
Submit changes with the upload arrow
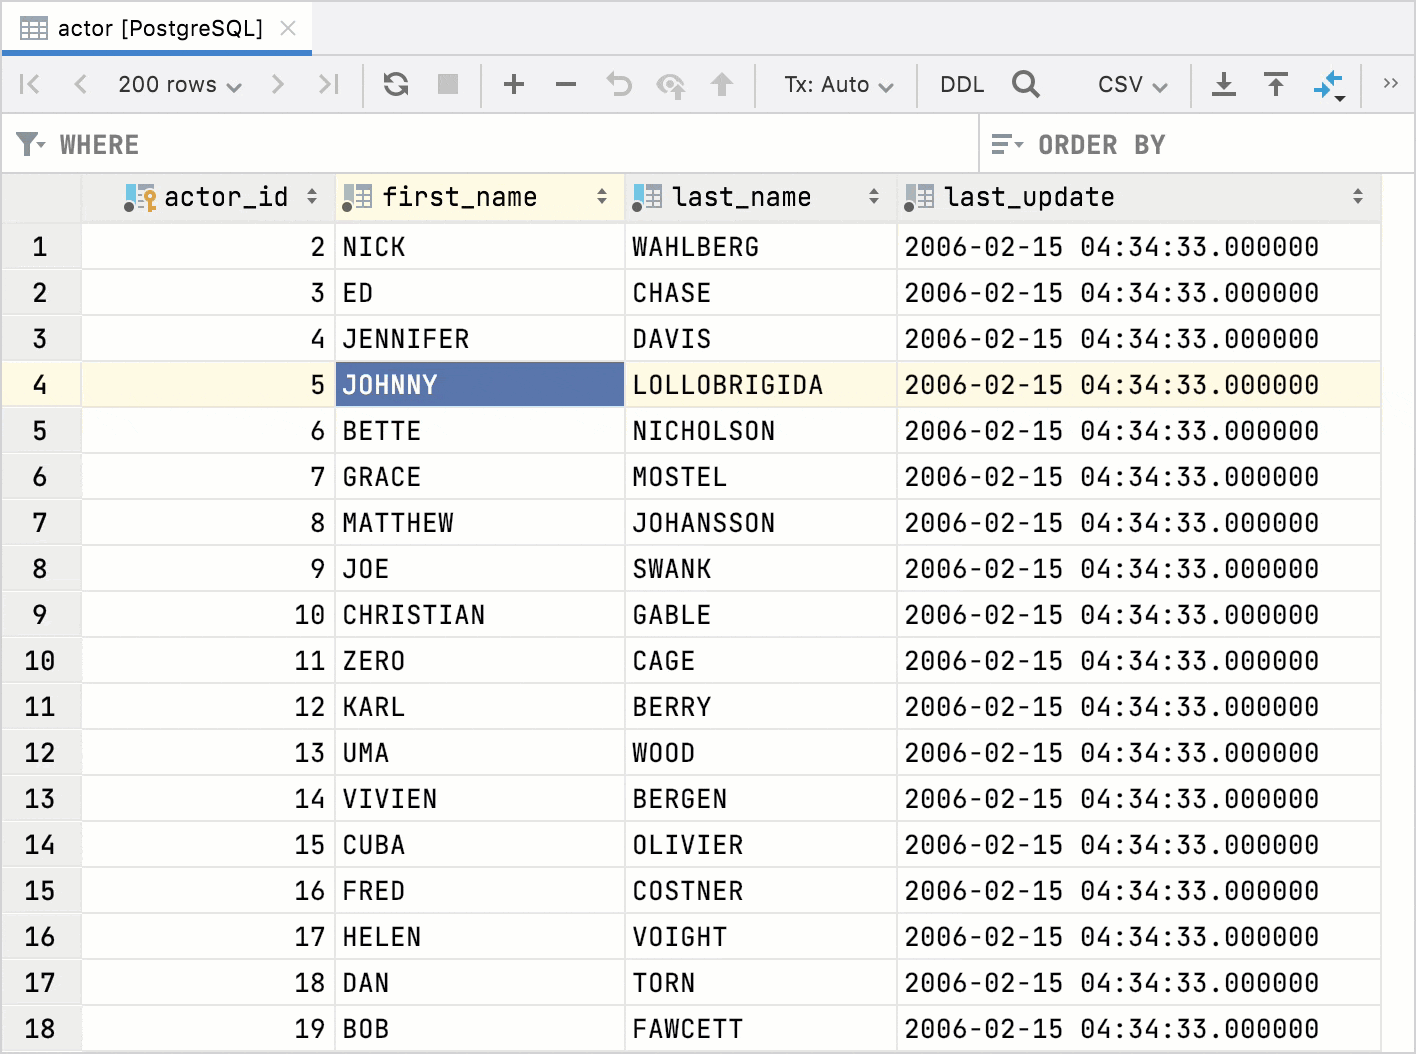pos(722,84)
